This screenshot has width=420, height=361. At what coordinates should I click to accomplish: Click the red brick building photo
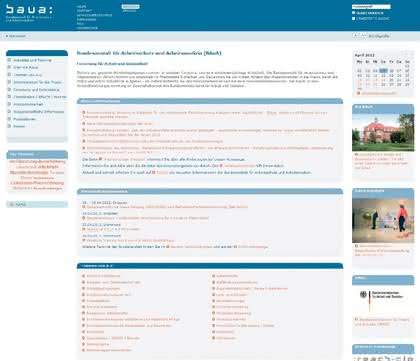[x=383, y=133]
